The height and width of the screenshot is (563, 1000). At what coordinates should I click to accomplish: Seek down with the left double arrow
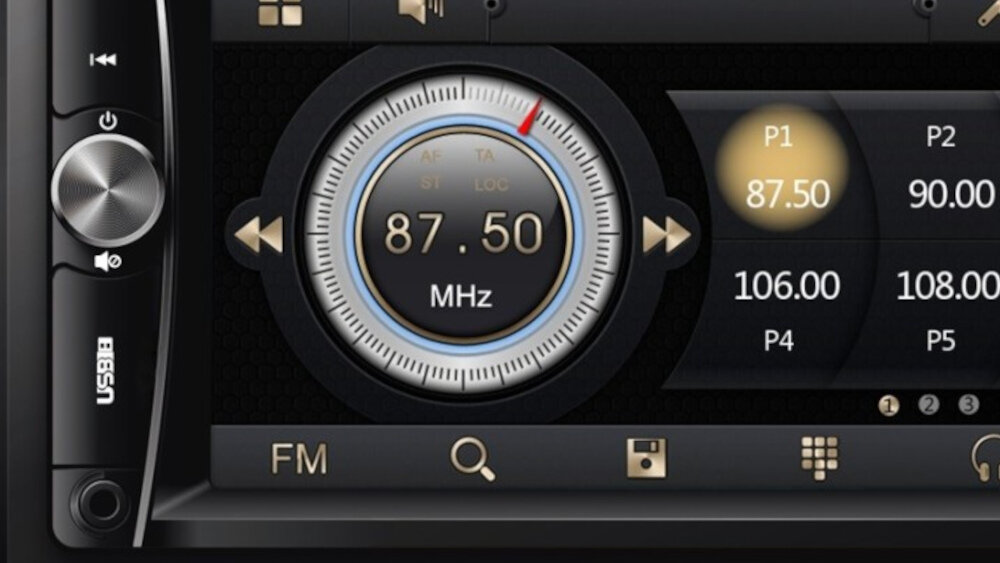click(258, 234)
